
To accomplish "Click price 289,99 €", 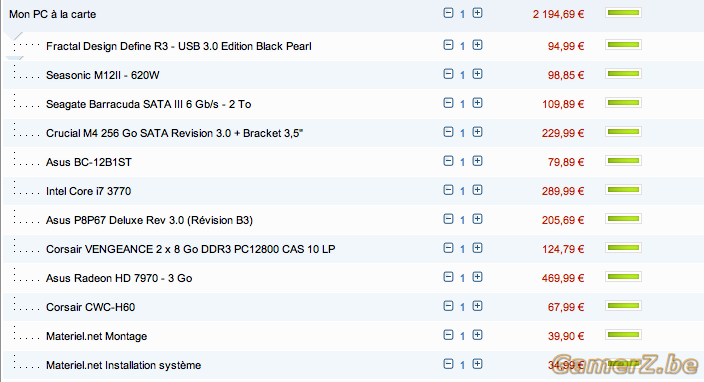I will click(x=563, y=191).
